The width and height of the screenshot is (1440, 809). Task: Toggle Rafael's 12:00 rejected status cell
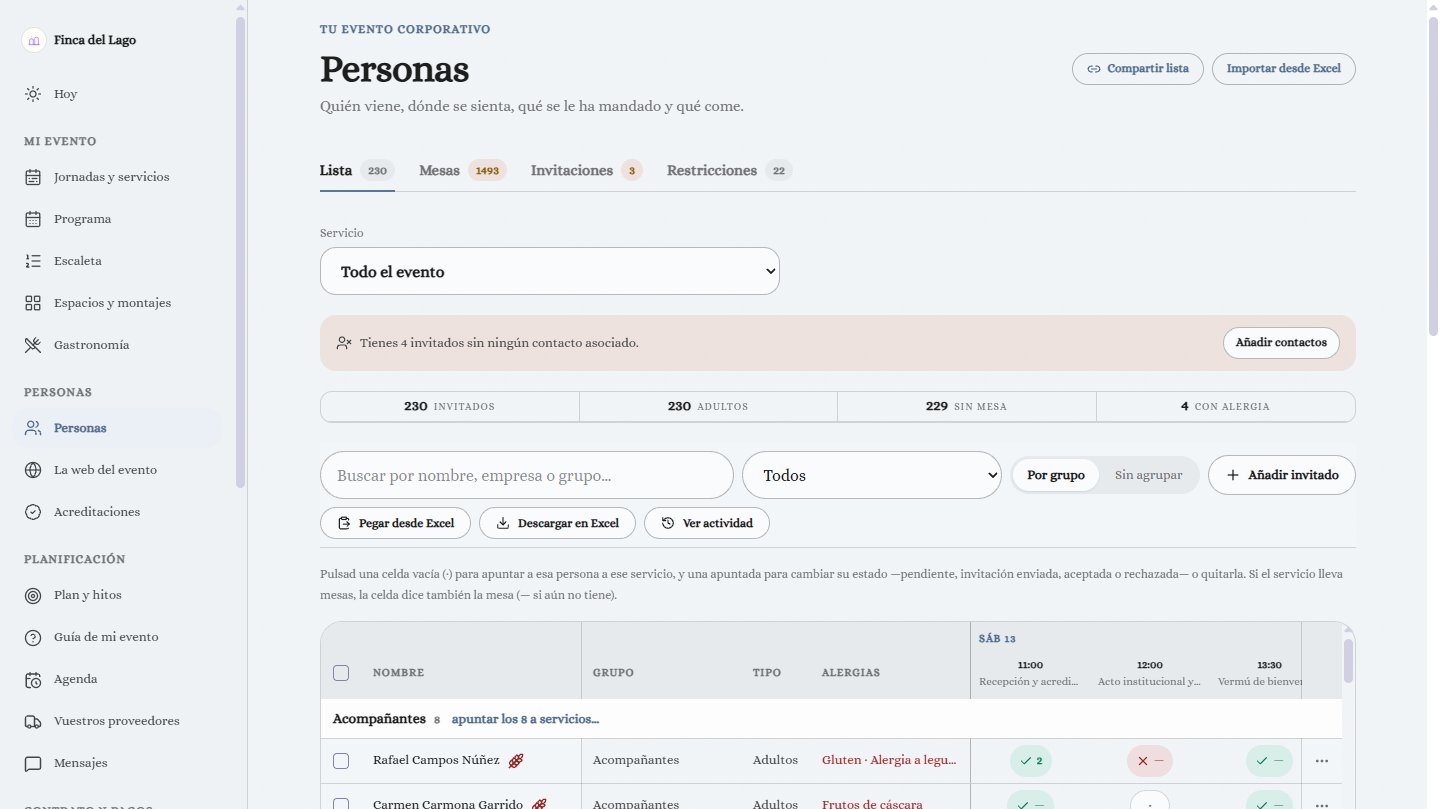point(1150,761)
